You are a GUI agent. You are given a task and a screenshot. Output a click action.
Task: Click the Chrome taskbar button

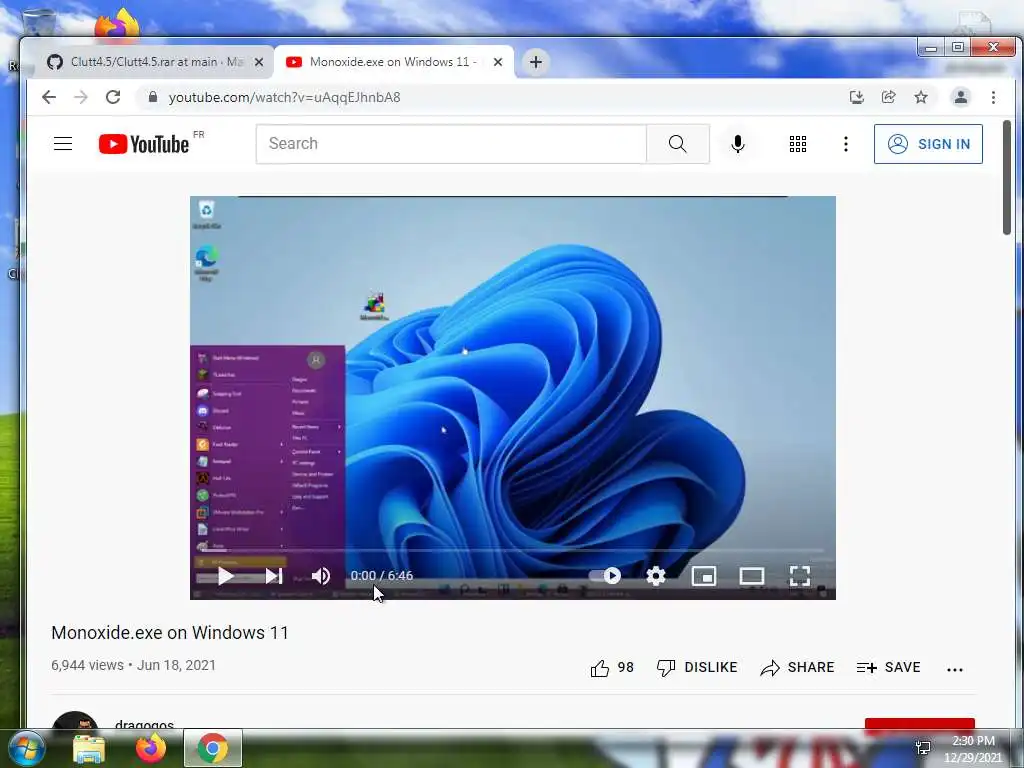pyautogui.click(x=213, y=748)
